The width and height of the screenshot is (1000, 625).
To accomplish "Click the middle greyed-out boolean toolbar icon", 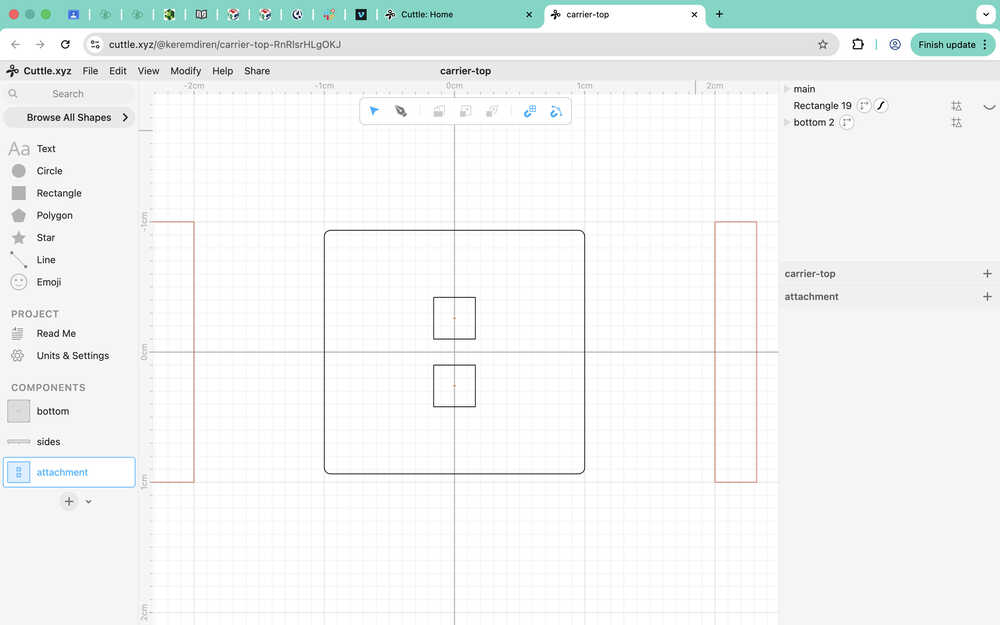I will pos(466,111).
